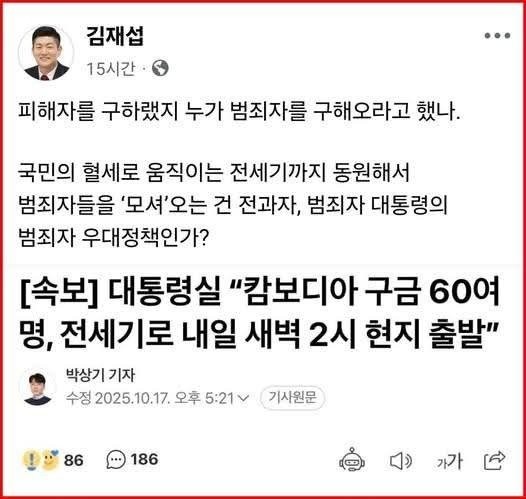This screenshot has width=526, height=499.
Task: Click the comment bubble icon
Action: tap(116, 459)
